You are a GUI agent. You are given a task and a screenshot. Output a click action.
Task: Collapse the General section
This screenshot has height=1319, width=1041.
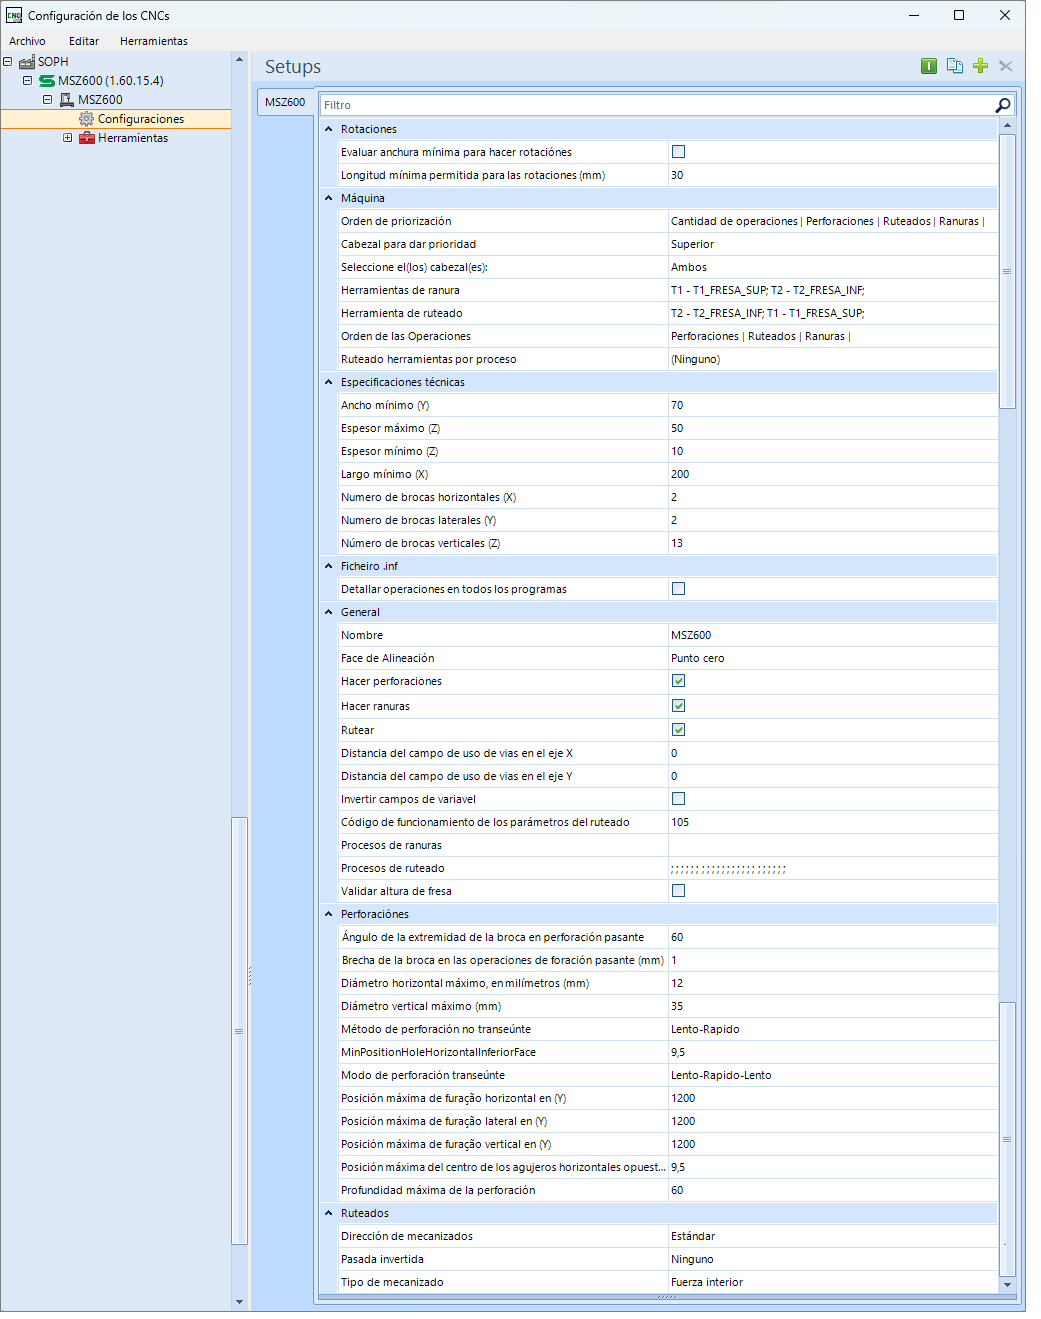point(328,612)
